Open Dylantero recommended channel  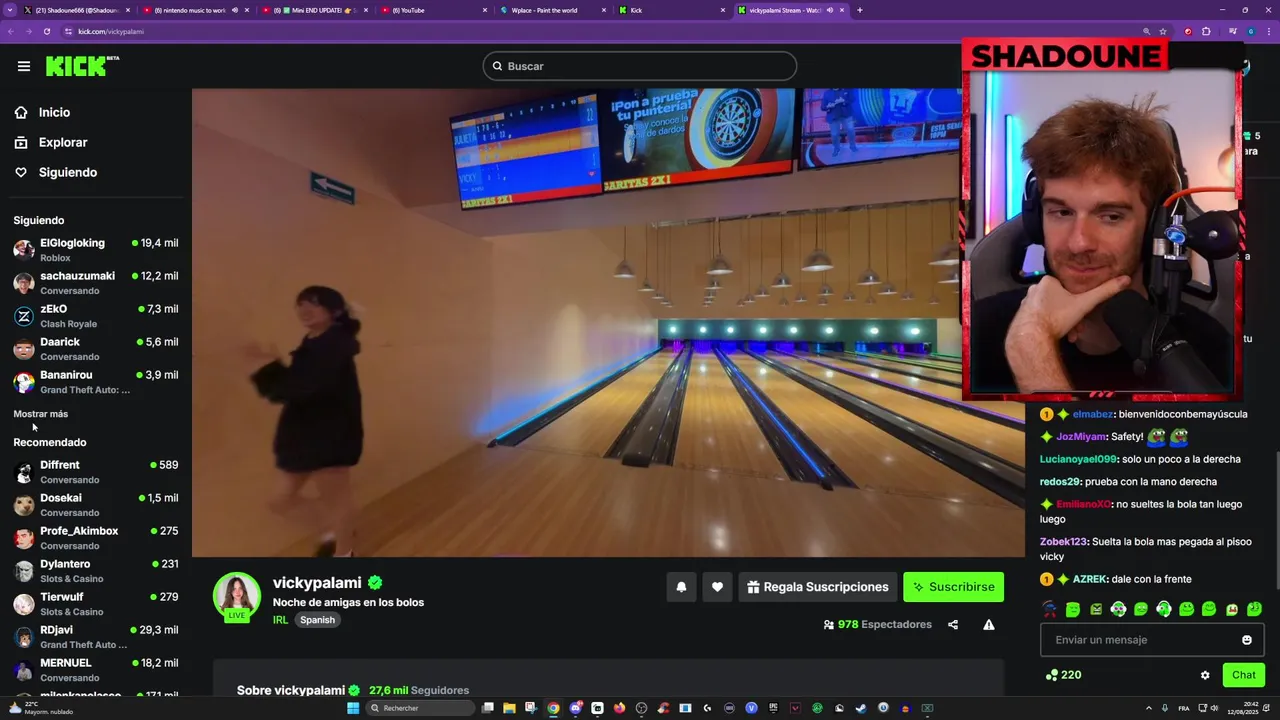(x=96, y=571)
